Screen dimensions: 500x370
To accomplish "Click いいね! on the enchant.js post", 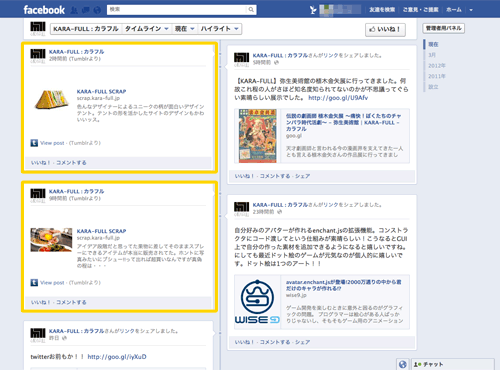I will pyautogui.click(x=244, y=342).
